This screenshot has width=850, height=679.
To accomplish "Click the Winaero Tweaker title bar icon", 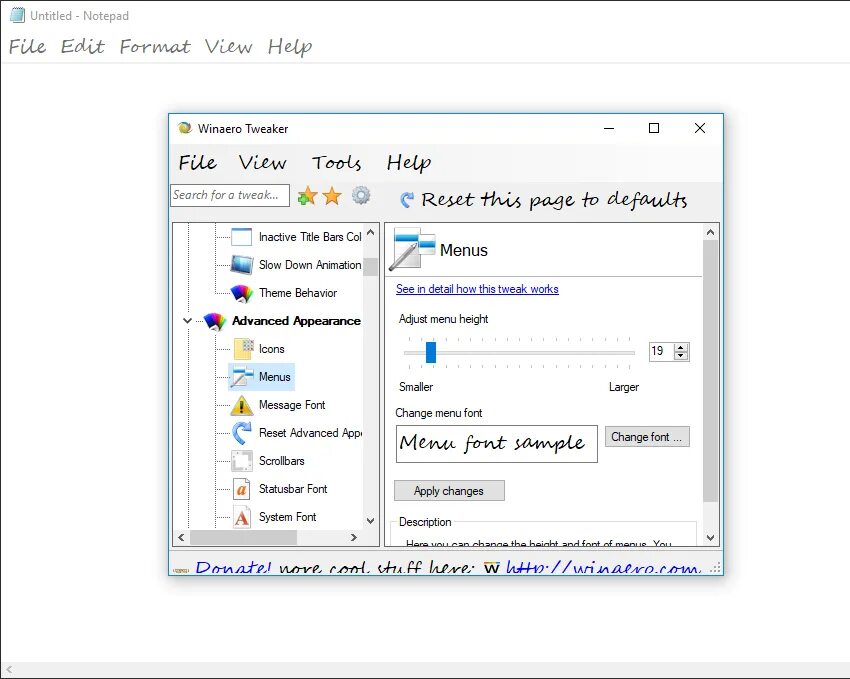I will tap(185, 128).
